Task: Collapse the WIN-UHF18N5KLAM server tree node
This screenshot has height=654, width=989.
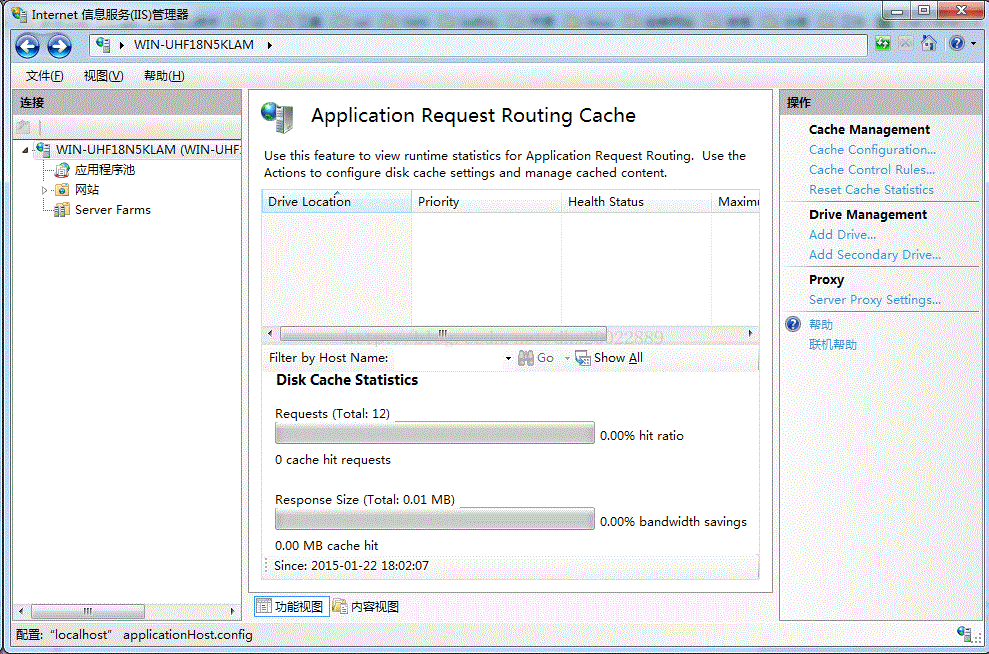Action: point(25,150)
